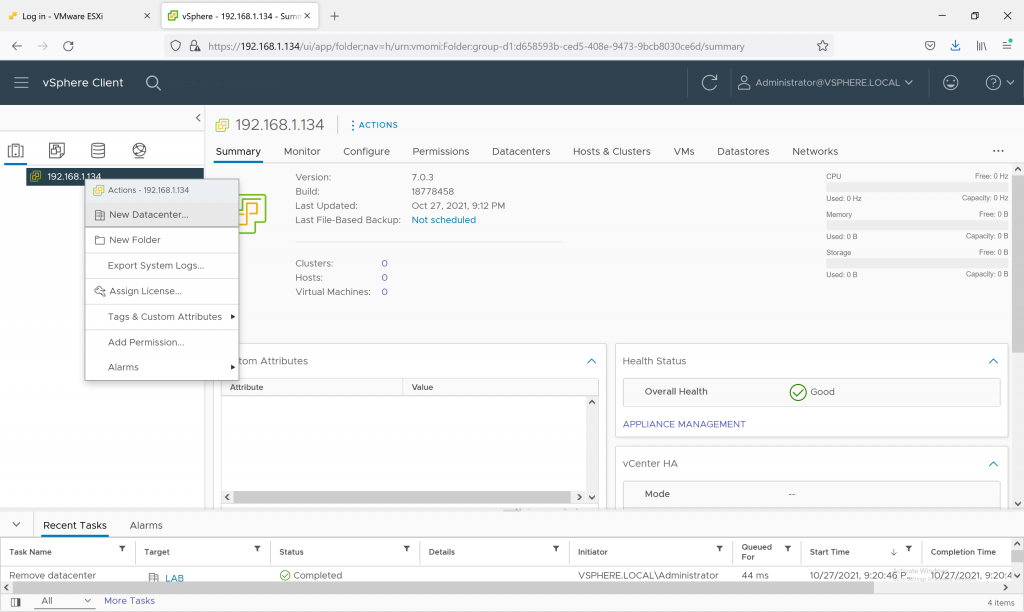The height and width of the screenshot is (612, 1024).
Task: Open APPLIANCE MANAGEMENT link
Action: pos(684,424)
